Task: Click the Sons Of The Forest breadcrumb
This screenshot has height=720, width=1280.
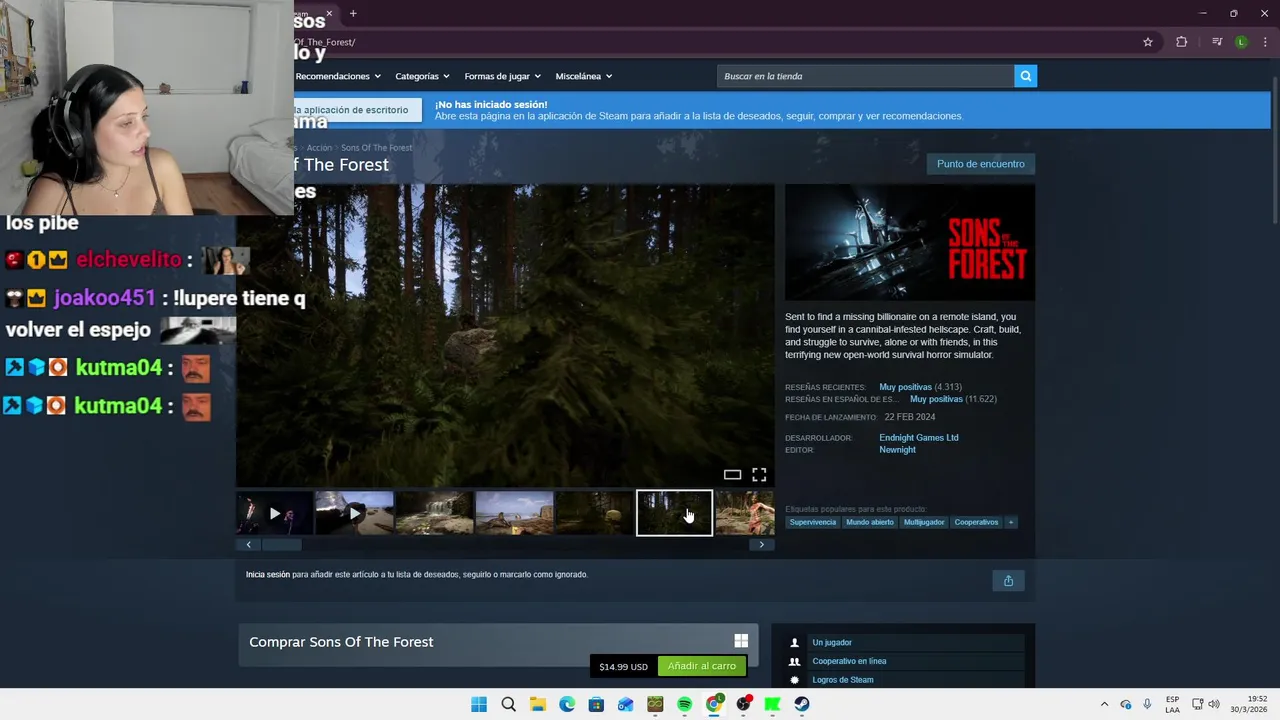Action: (377, 148)
